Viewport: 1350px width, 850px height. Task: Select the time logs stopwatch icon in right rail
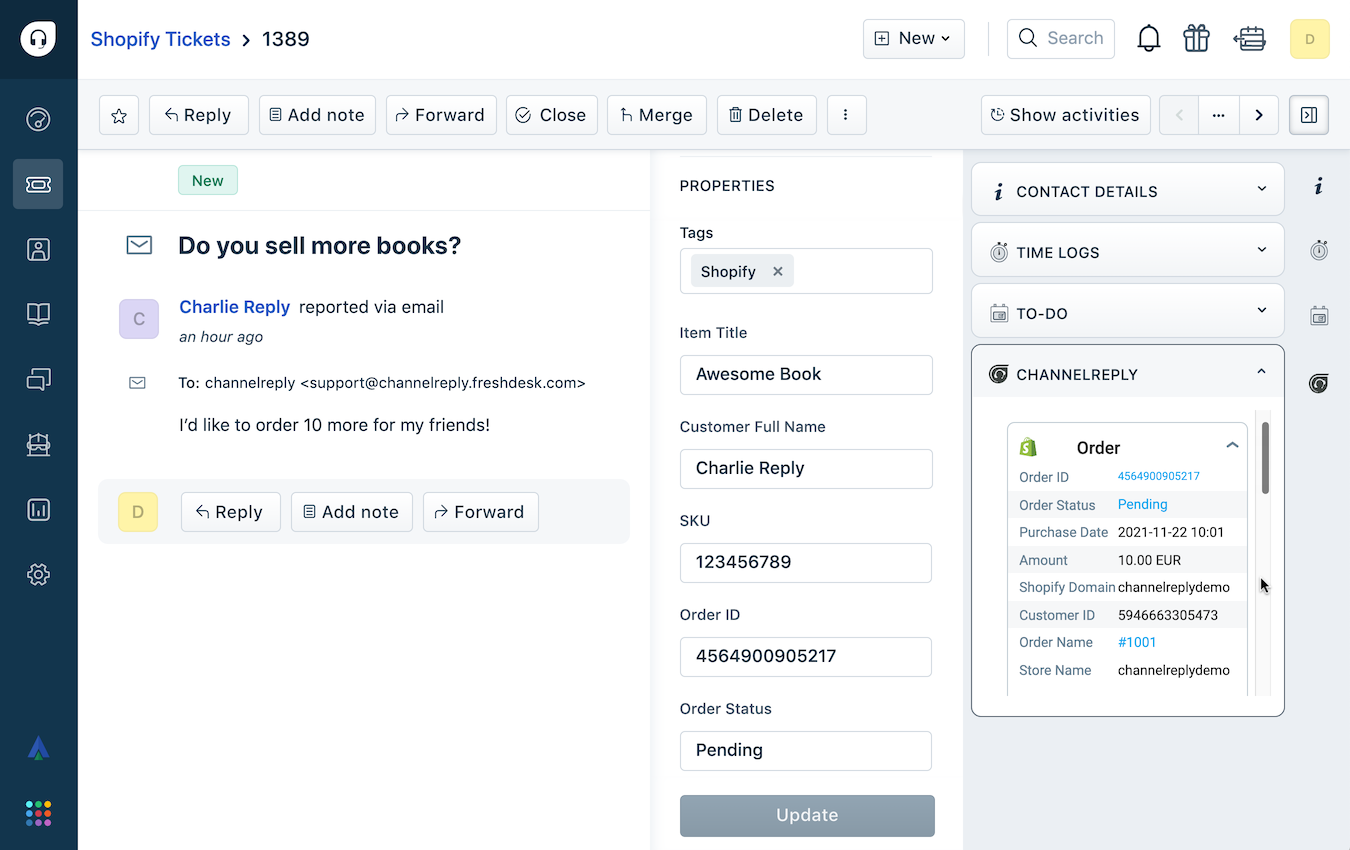point(1319,250)
